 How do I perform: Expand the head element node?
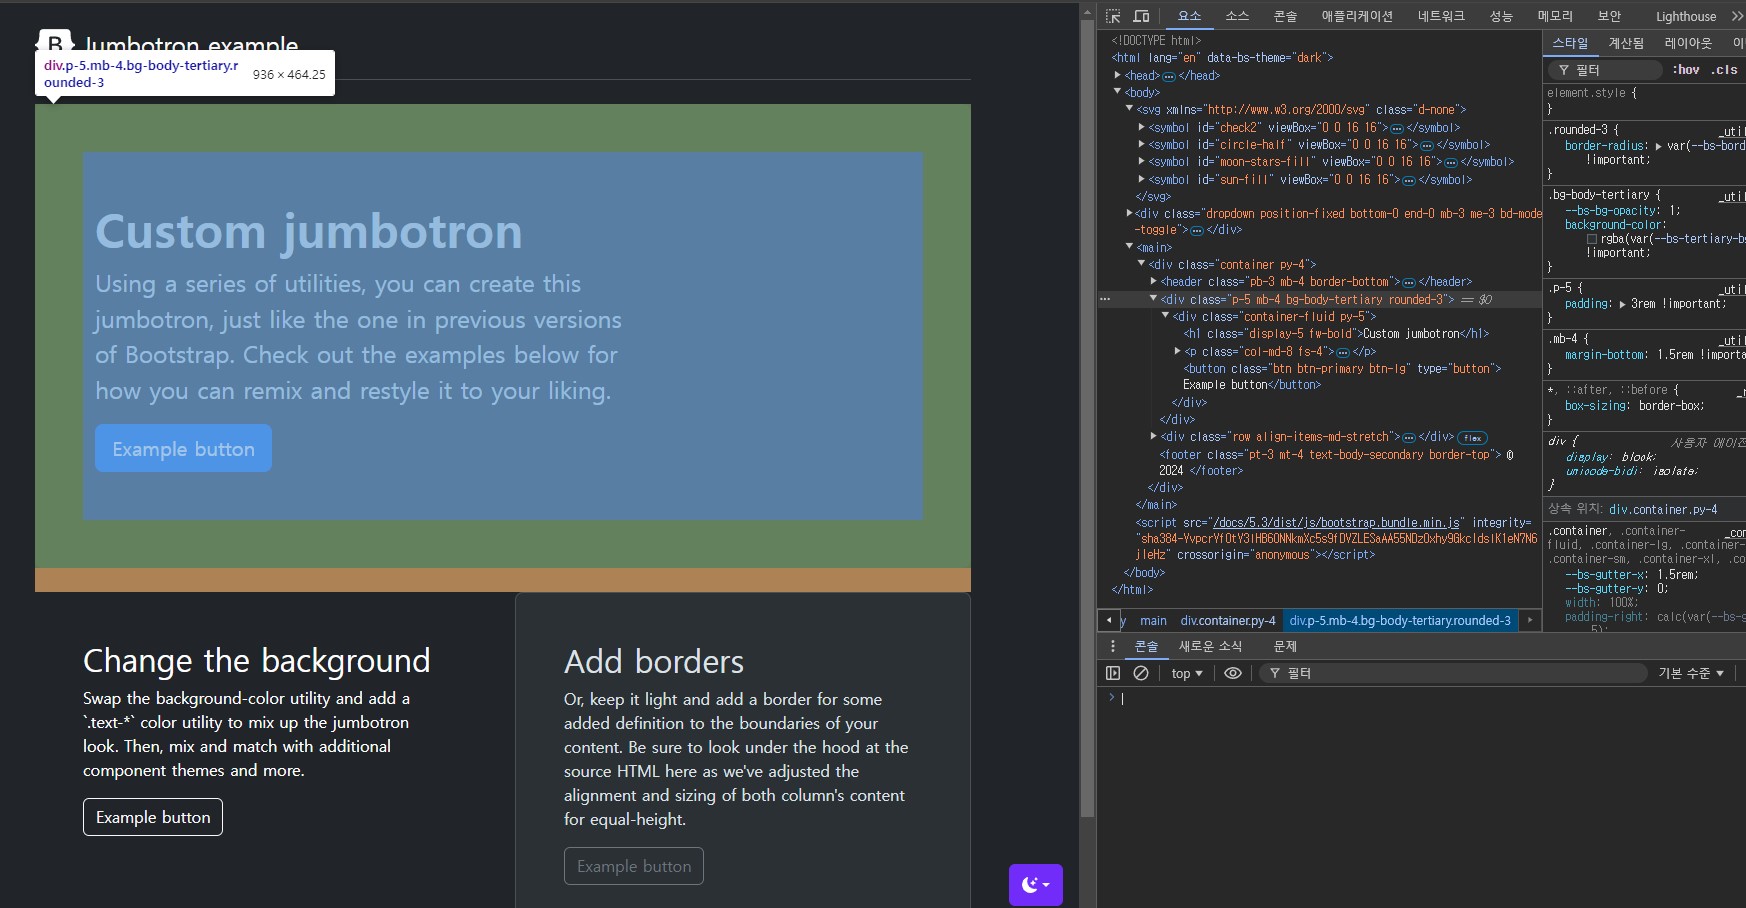coord(1118,75)
